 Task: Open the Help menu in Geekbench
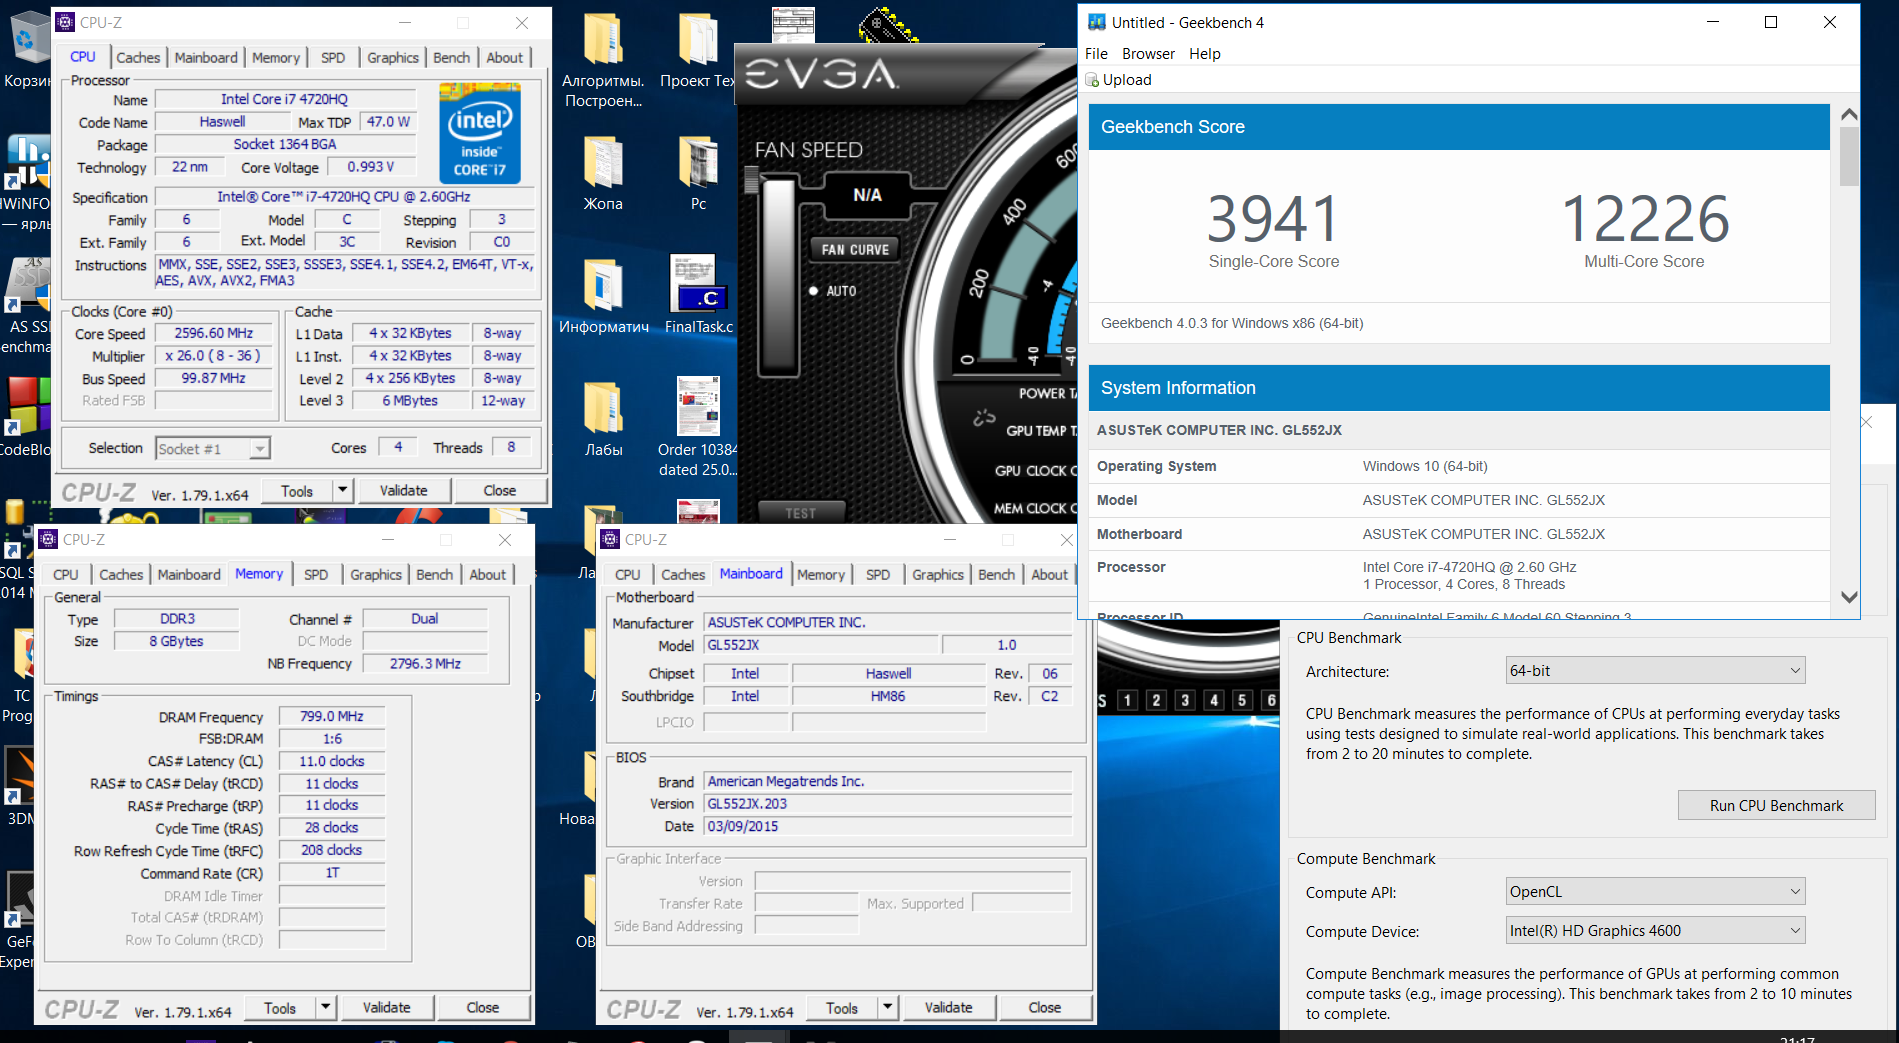[1204, 54]
